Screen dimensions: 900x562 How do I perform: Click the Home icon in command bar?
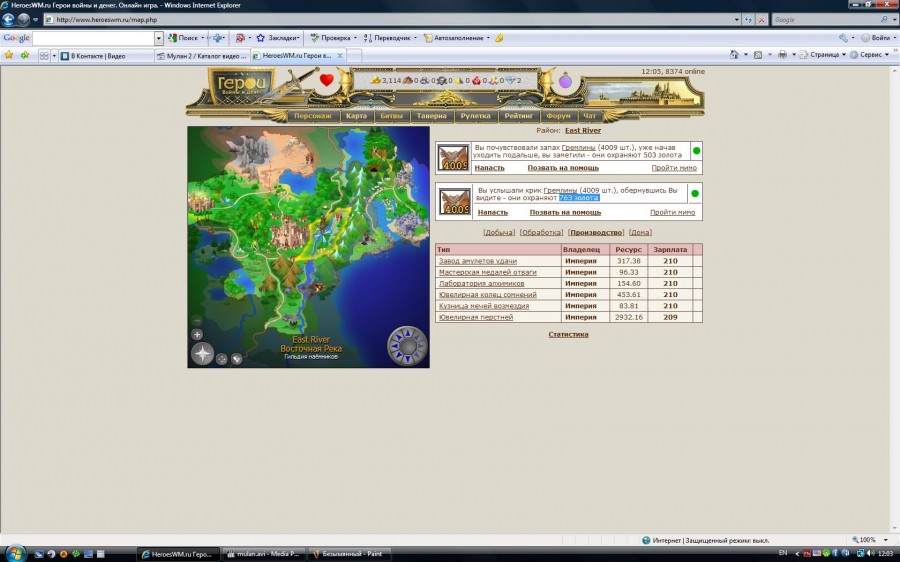[x=734, y=55]
